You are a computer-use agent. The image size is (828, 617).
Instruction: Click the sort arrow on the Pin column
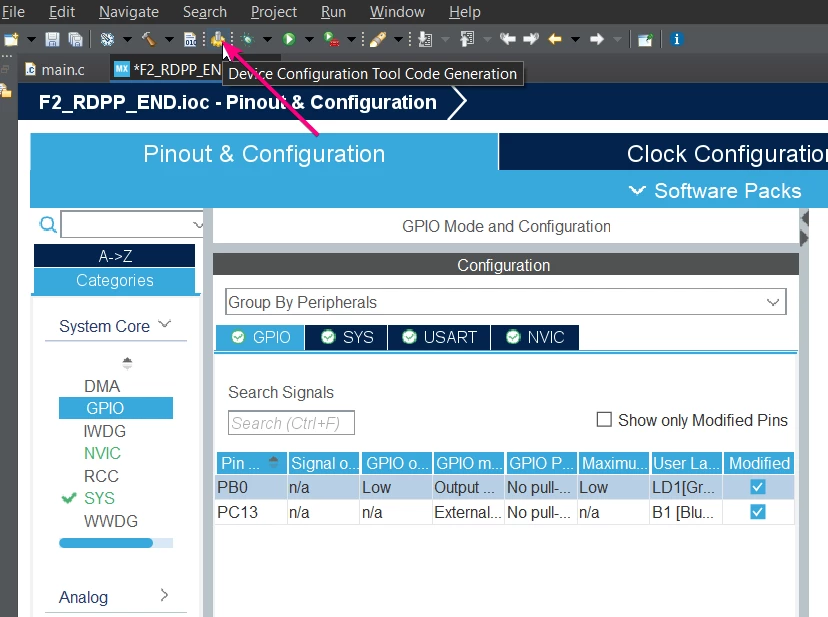(x=273, y=462)
